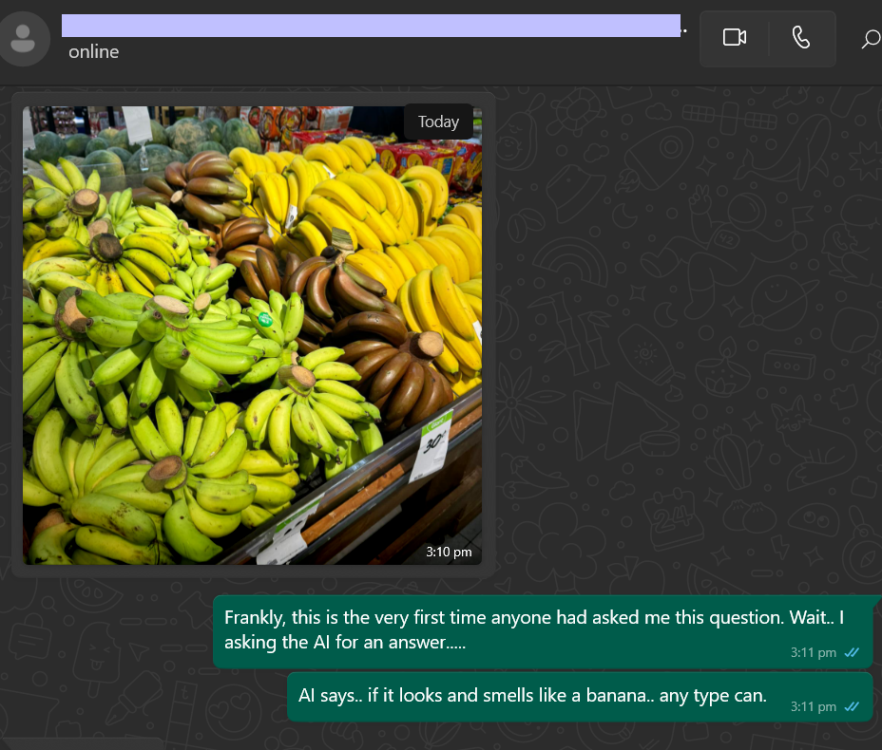Open search in this conversation

869,39
